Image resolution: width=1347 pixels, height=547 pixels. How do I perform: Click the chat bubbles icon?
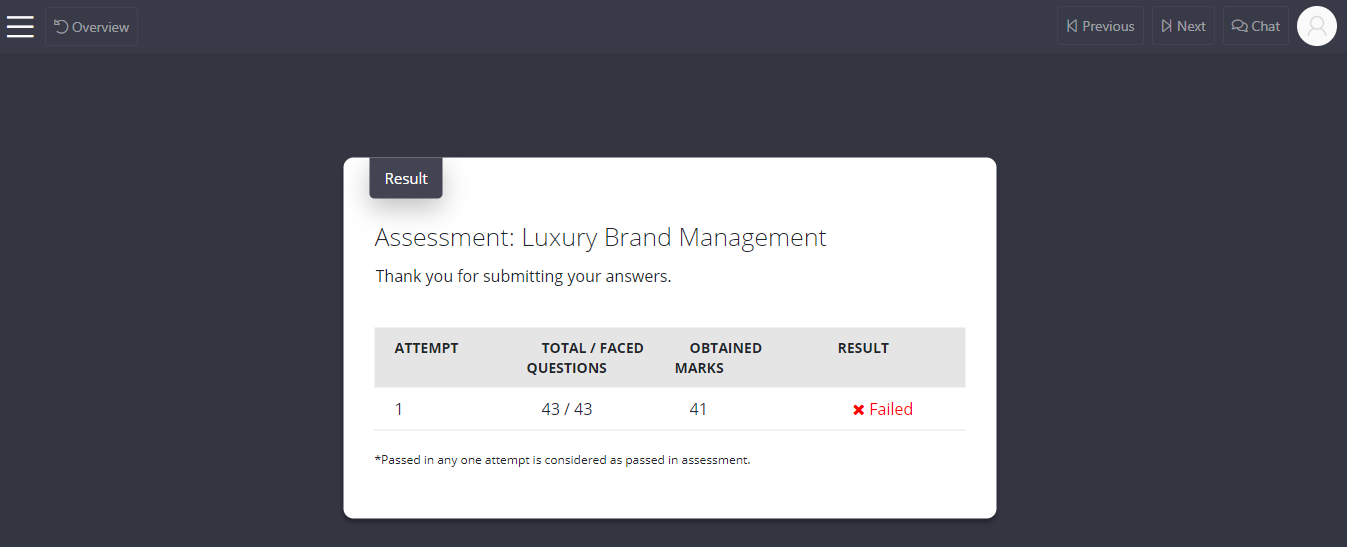click(x=1239, y=26)
